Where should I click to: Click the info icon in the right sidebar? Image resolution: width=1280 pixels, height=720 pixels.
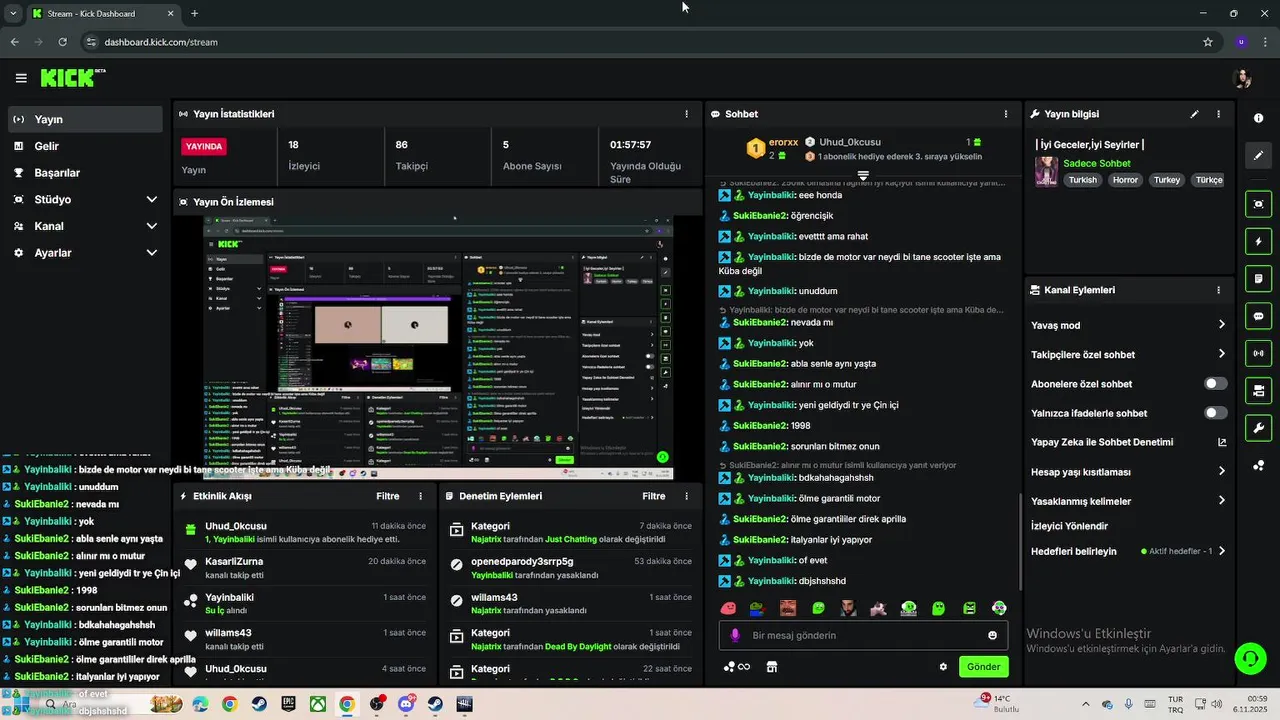click(1258, 118)
